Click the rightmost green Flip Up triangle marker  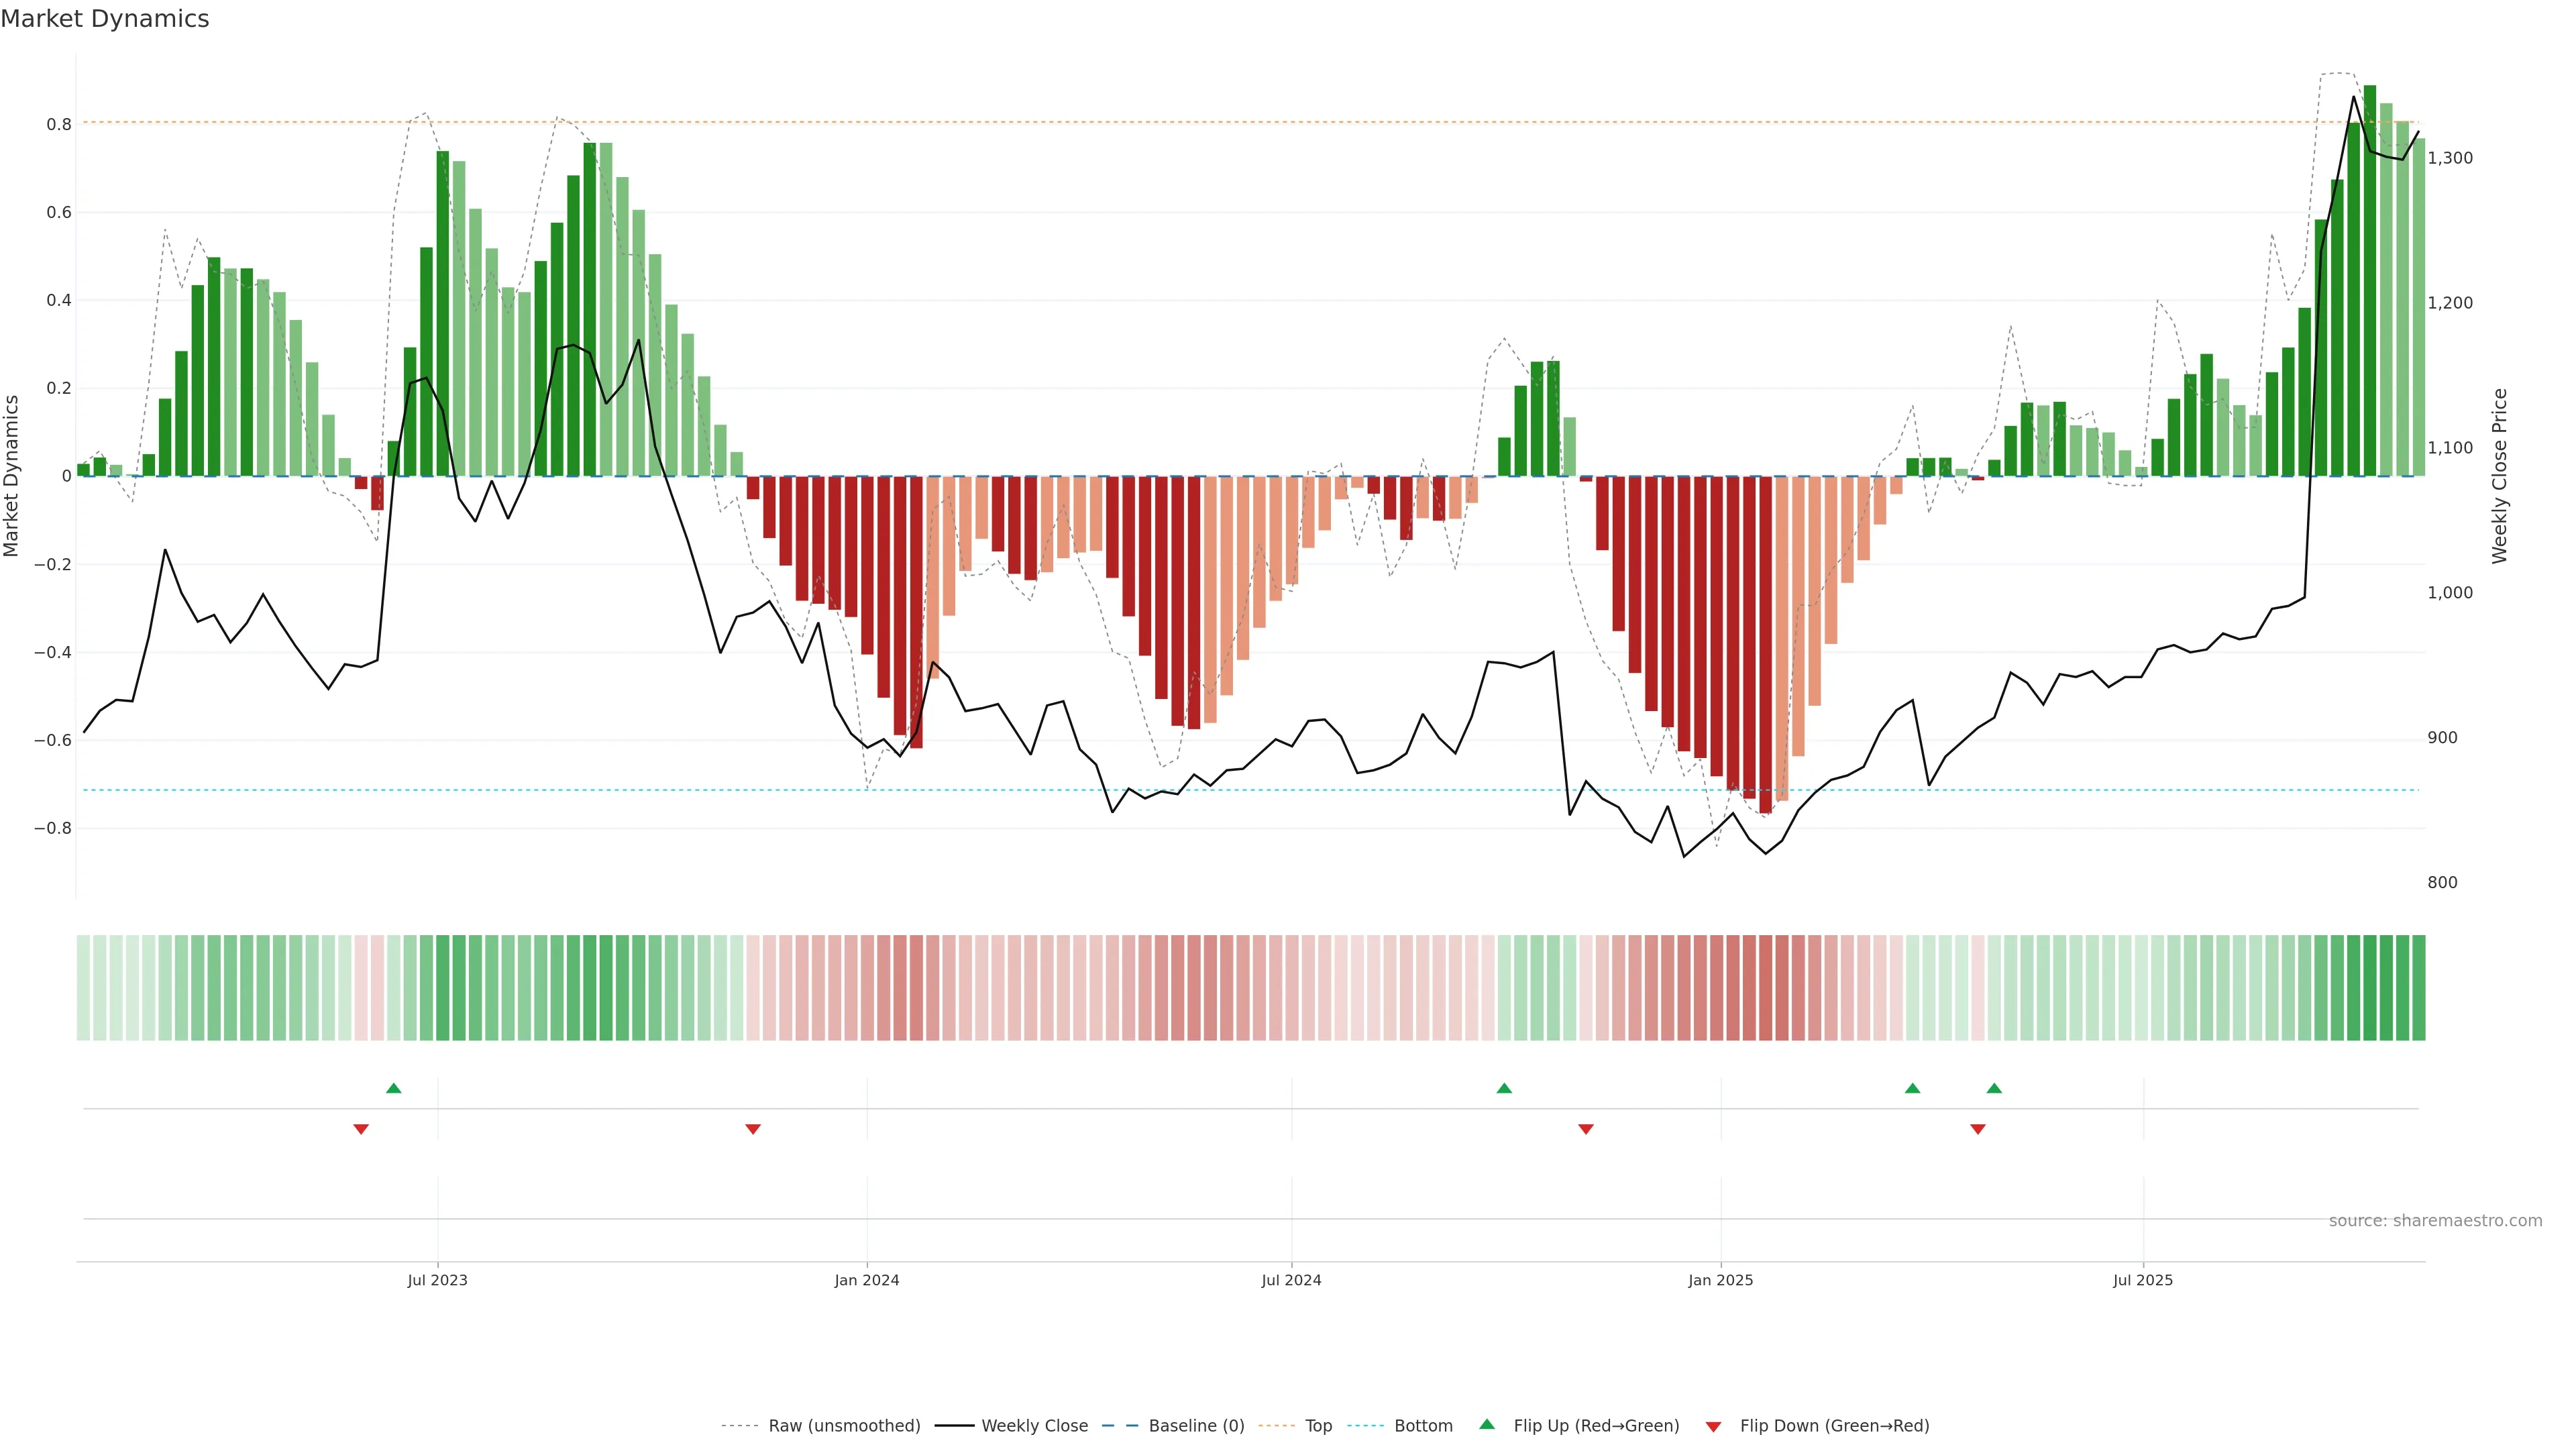click(x=1994, y=1088)
